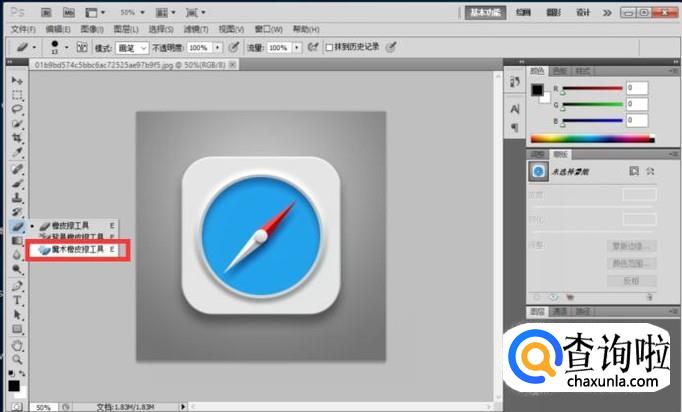Toggle tablet pressure for opacity icon

[x=234, y=47]
